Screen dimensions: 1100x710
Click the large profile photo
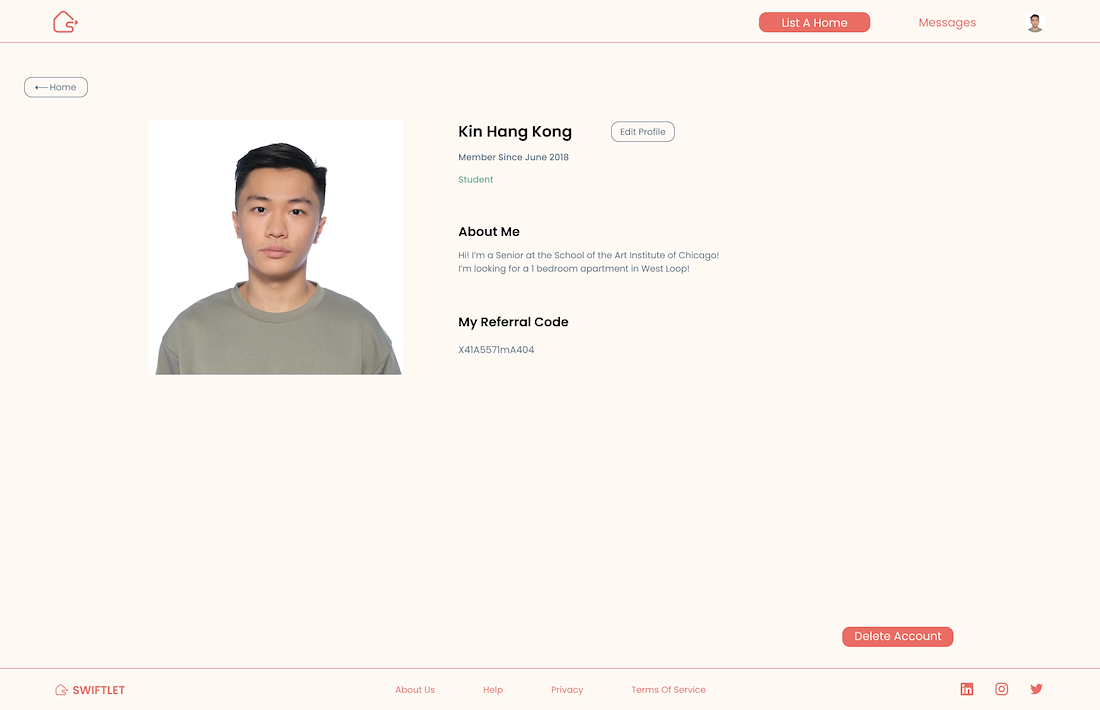tap(276, 247)
